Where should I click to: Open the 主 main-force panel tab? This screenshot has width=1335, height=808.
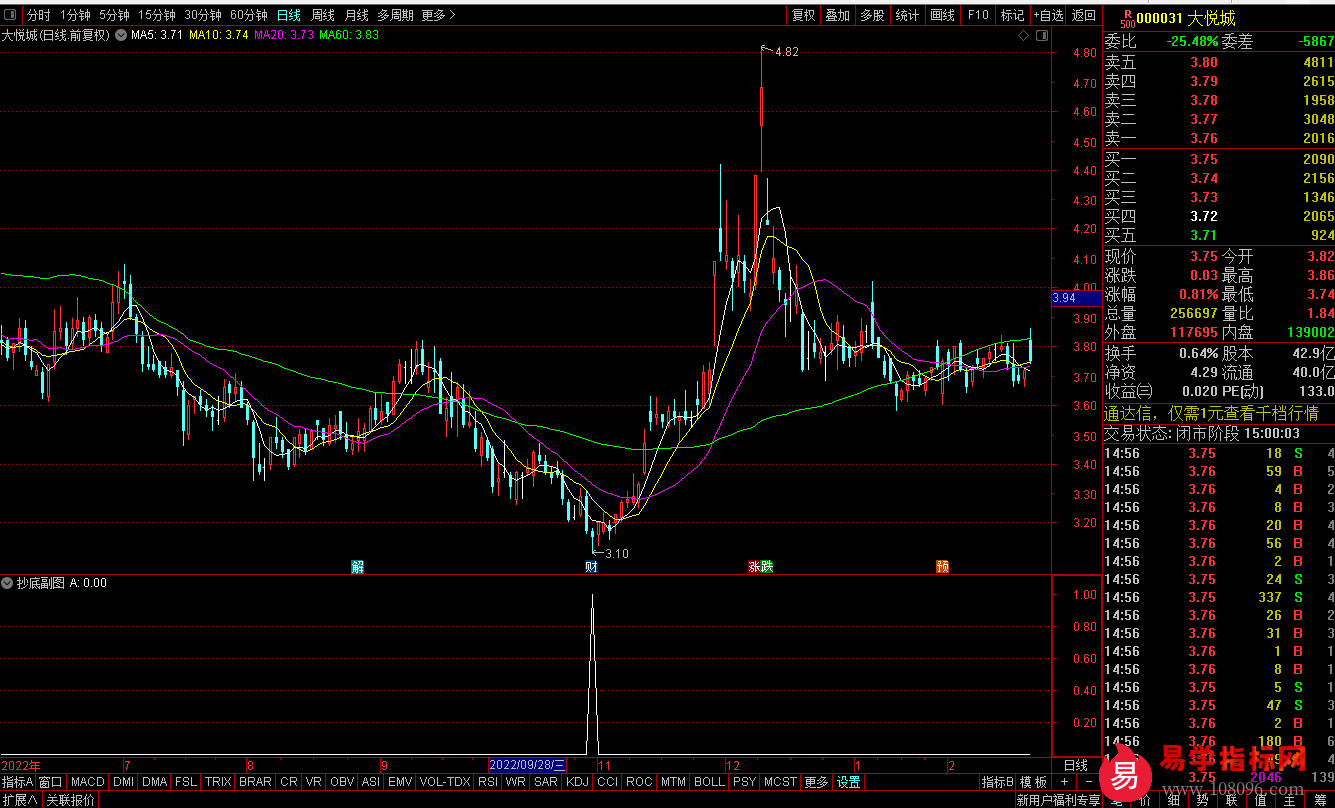1290,799
